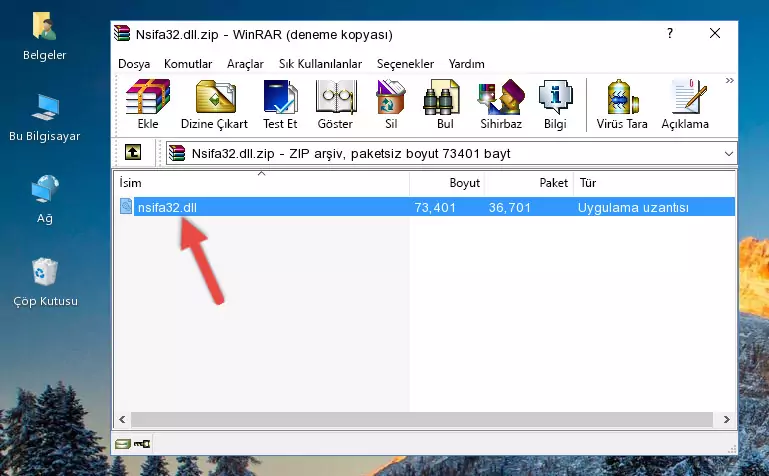Open the Seçenekler menu

tap(405, 64)
